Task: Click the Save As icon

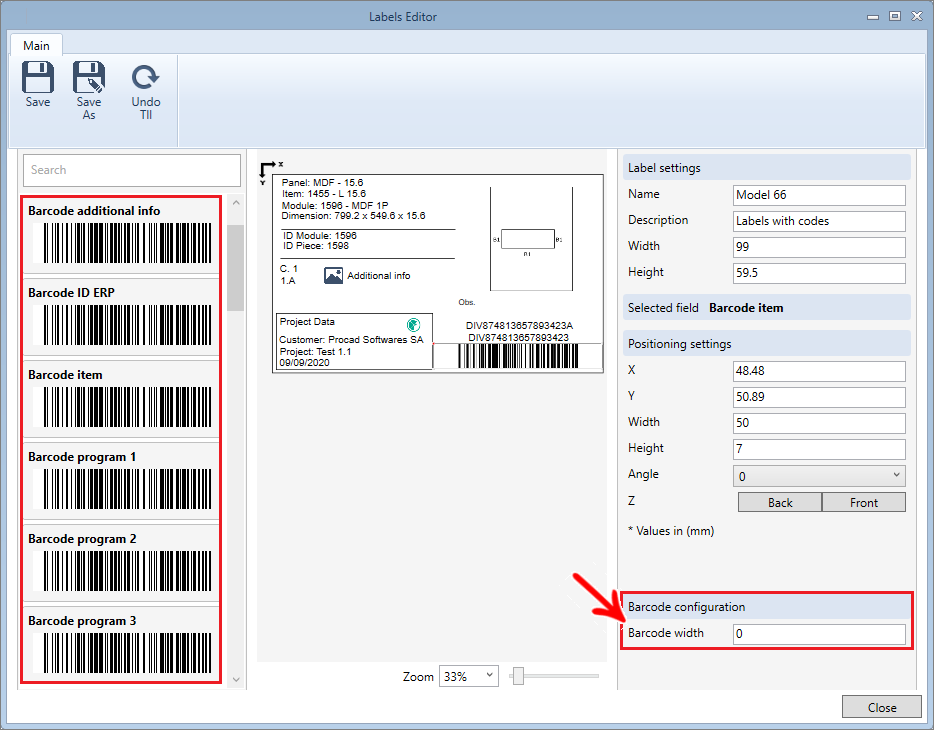Action: point(89,77)
